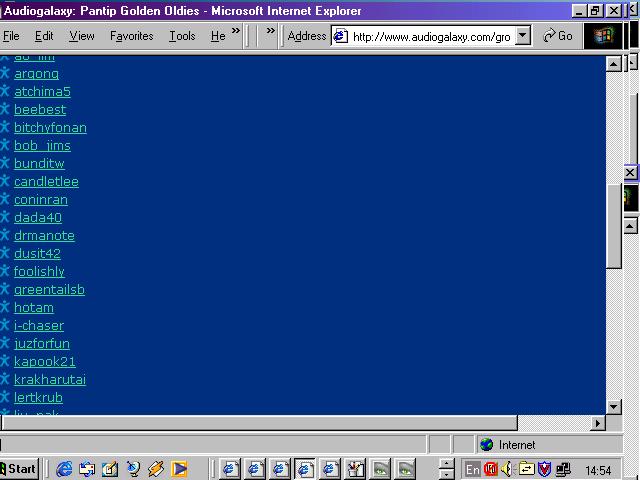This screenshot has height=480, width=640.
Task: Click the user icon beside hotam
Action: (x=4, y=306)
